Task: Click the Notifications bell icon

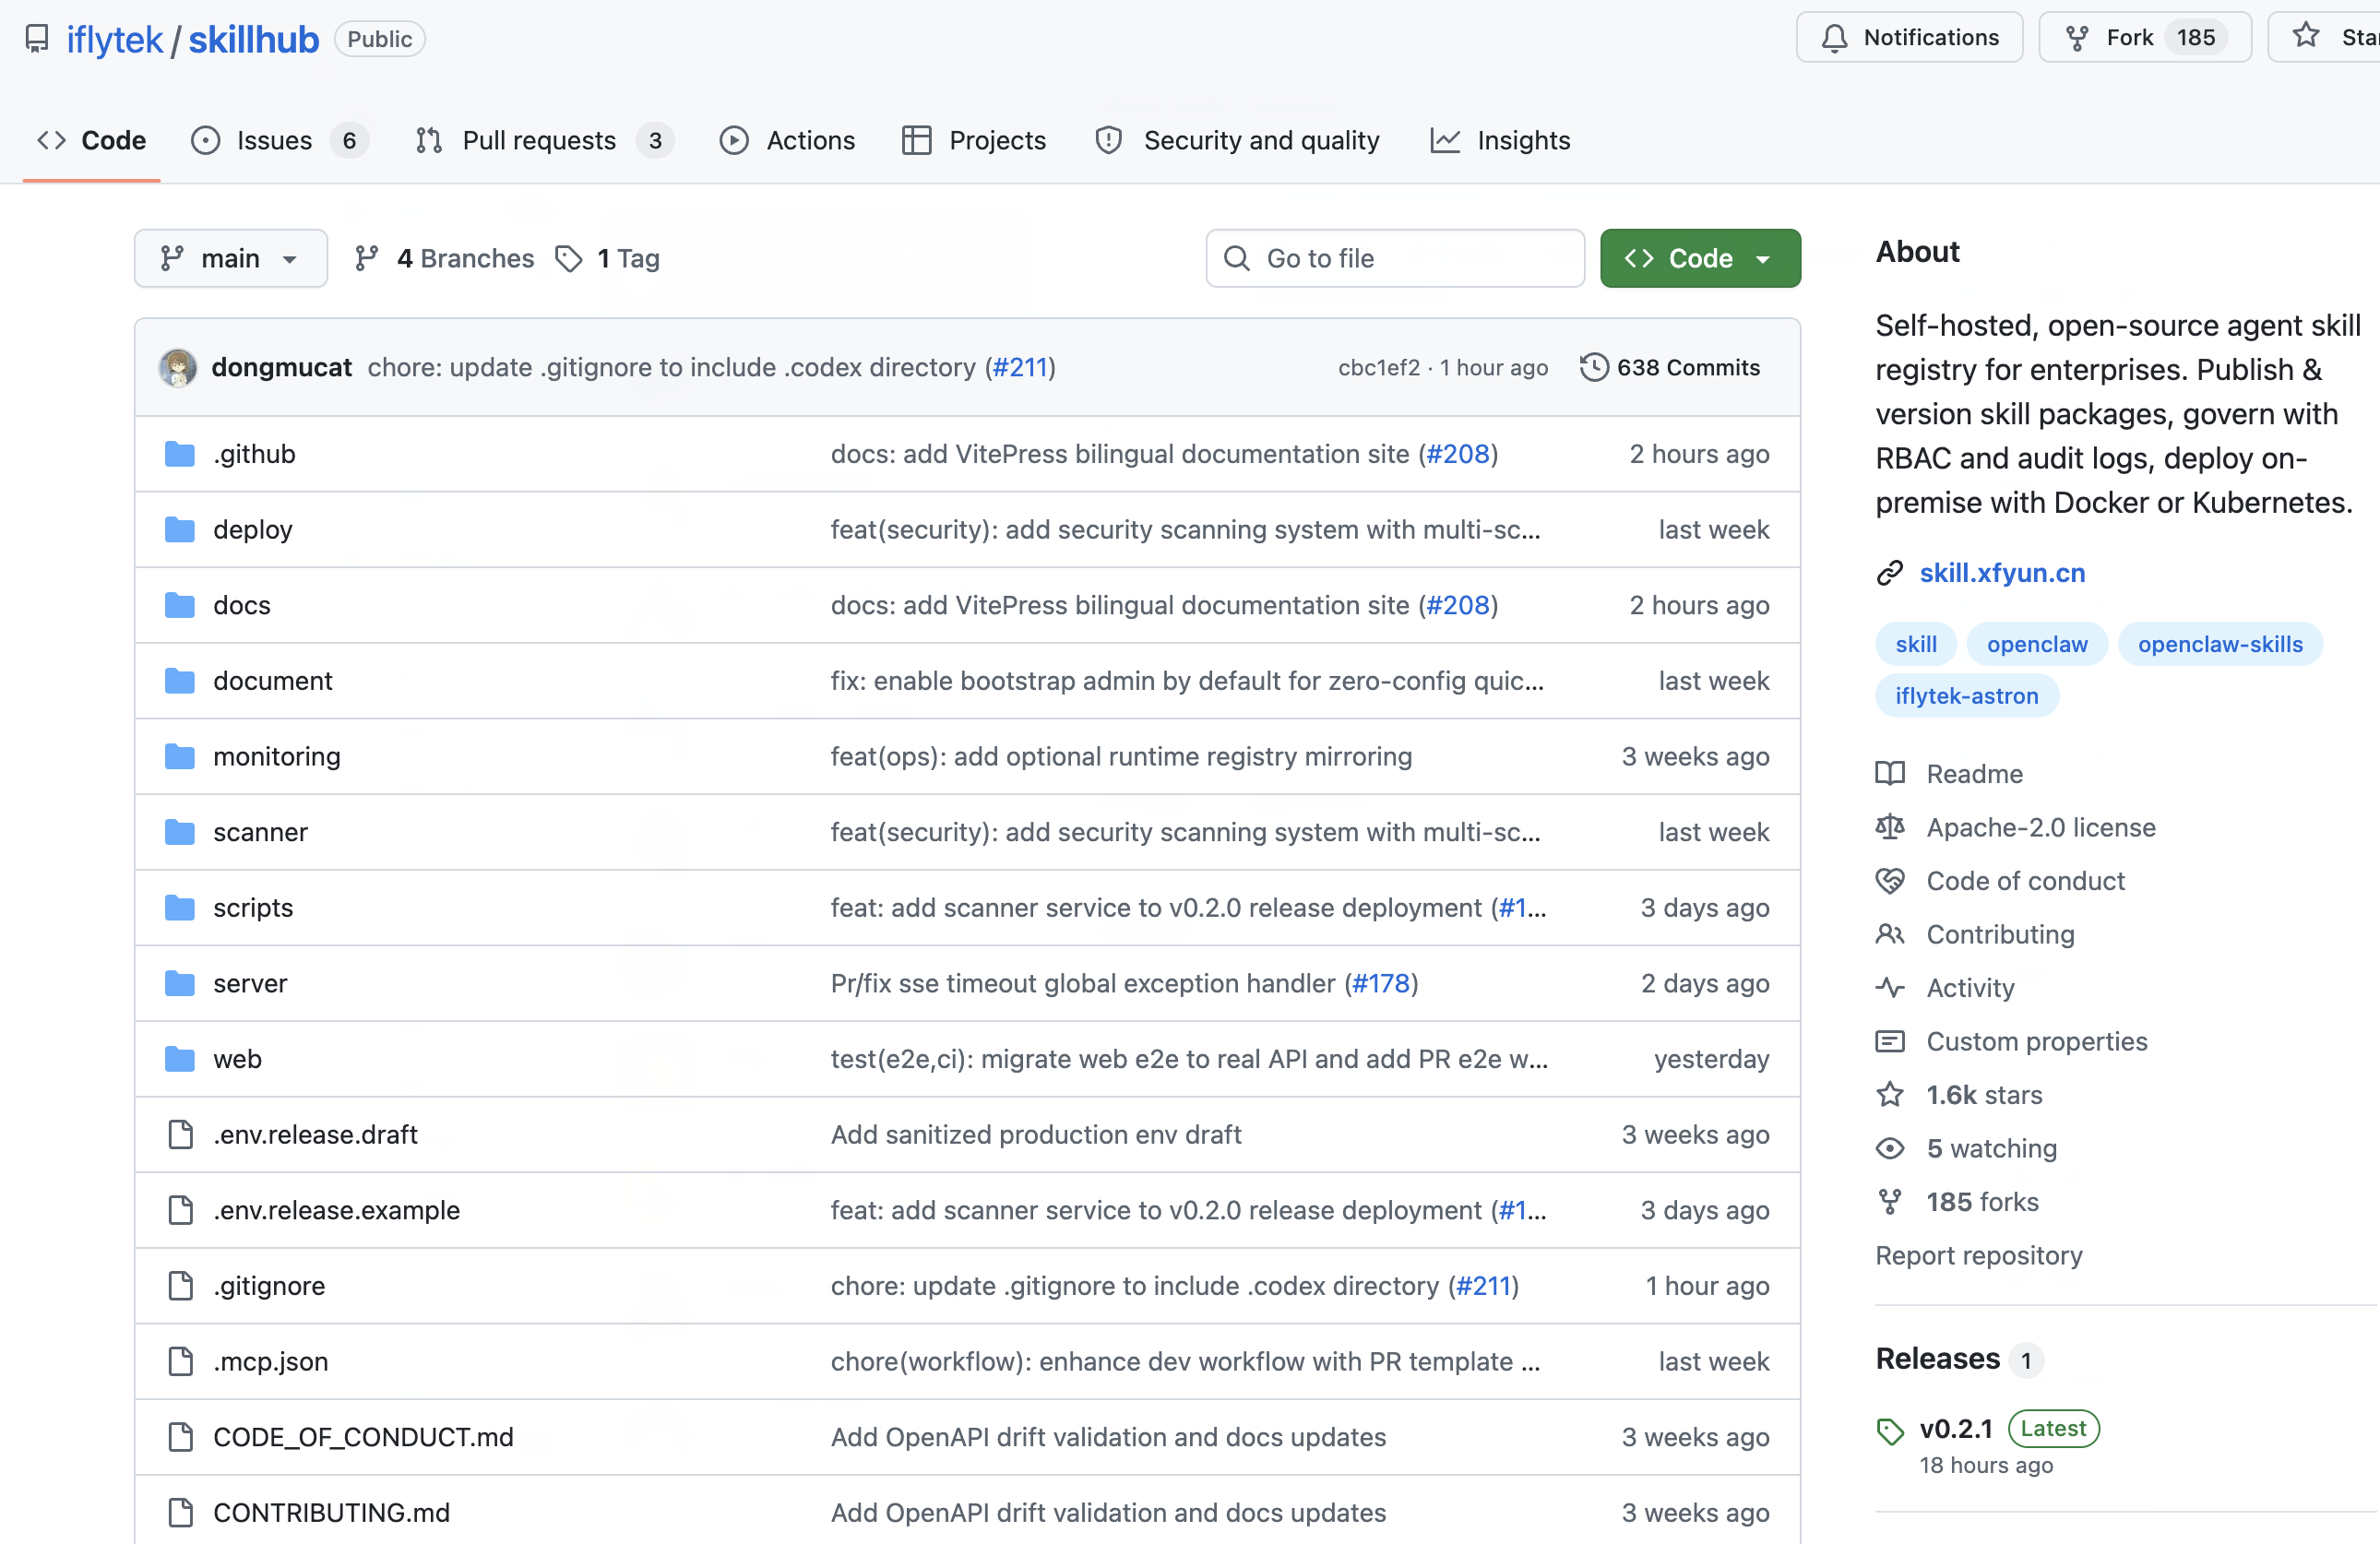Action: pyautogui.click(x=1834, y=38)
